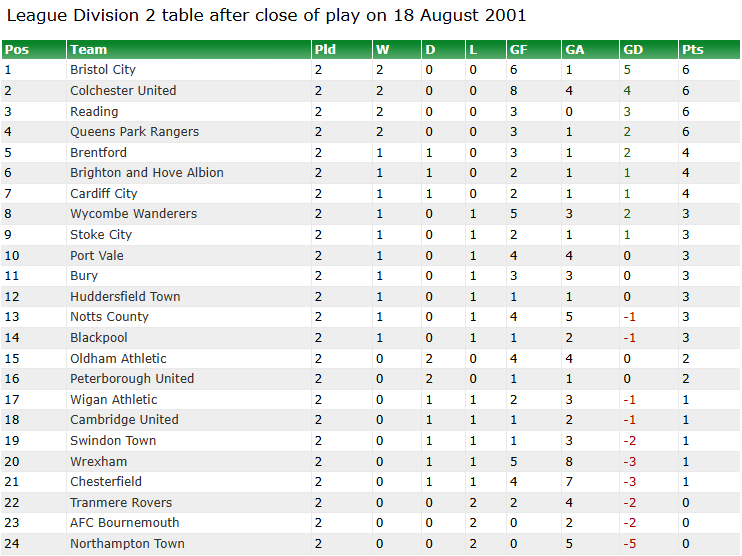The width and height of the screenshot is (742, 556).
Task: Click Northampton Town team name
Action: (127, 544)
